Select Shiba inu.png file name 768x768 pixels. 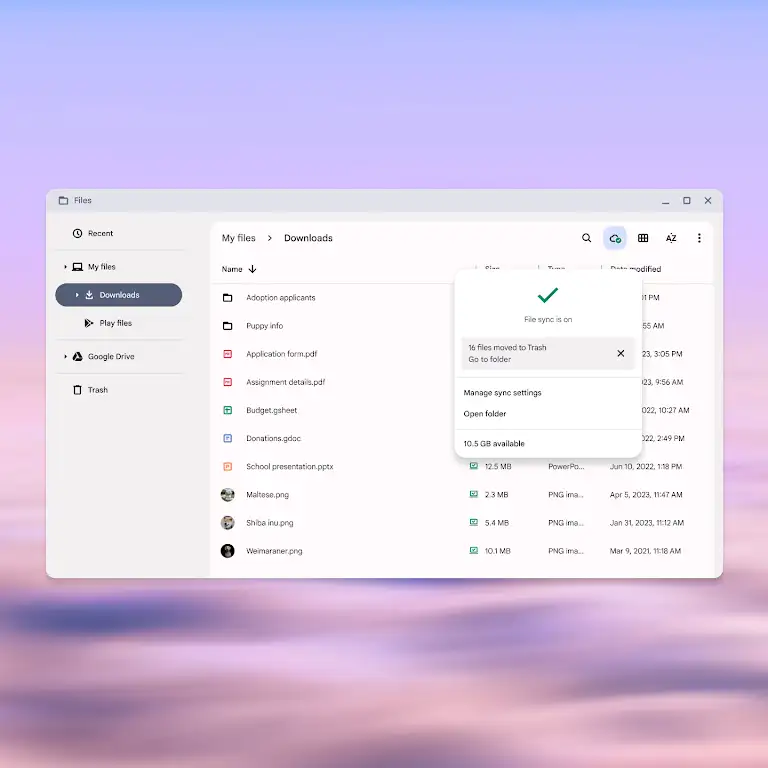[x=269, y=523]
